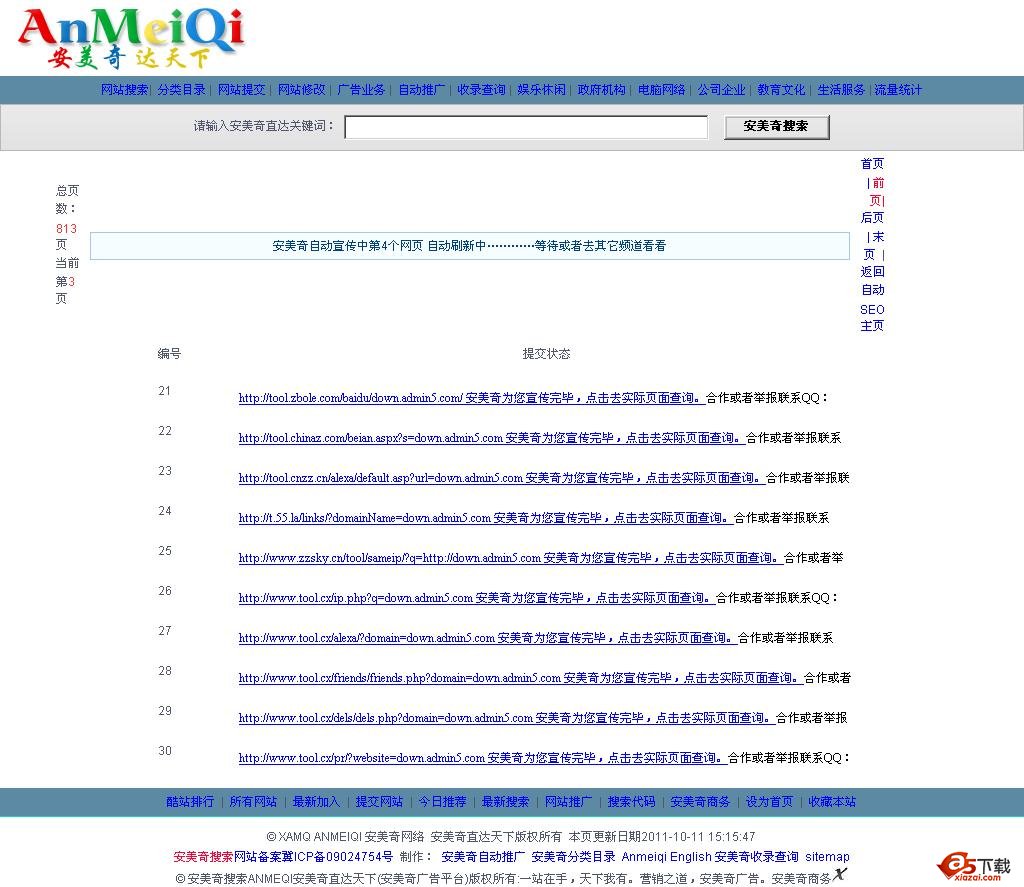Image resolution: width=1024 pixels, height=887 pixels.
Task: Open 安美奇分类目录 footer link
Action: pos(573,856)
